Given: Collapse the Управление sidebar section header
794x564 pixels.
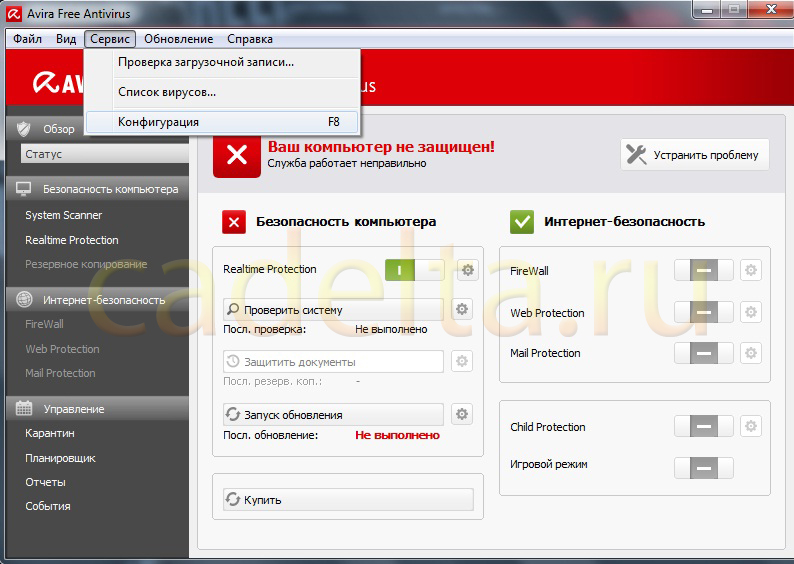Looking at the screenshot, I should (x=98, y=409).
